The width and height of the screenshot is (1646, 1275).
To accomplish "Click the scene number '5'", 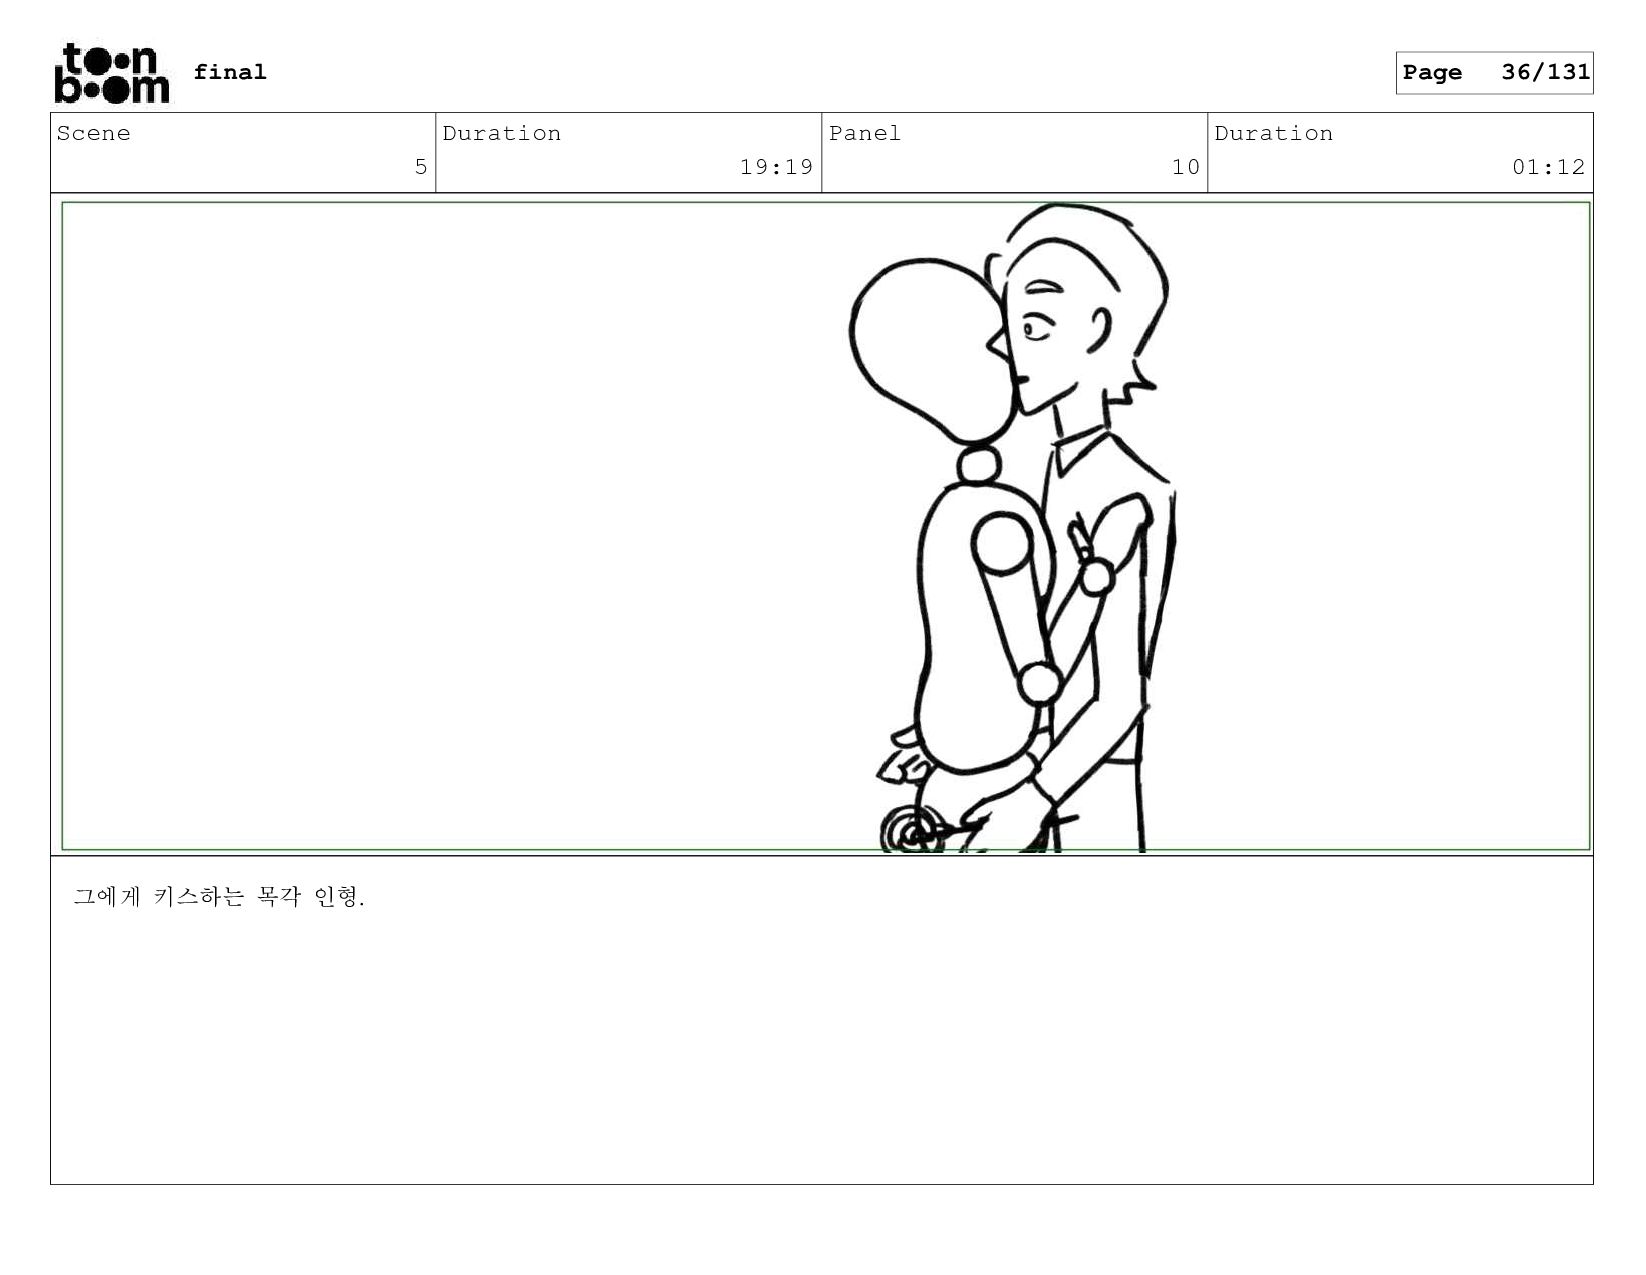I will click(x=421, y=167).
